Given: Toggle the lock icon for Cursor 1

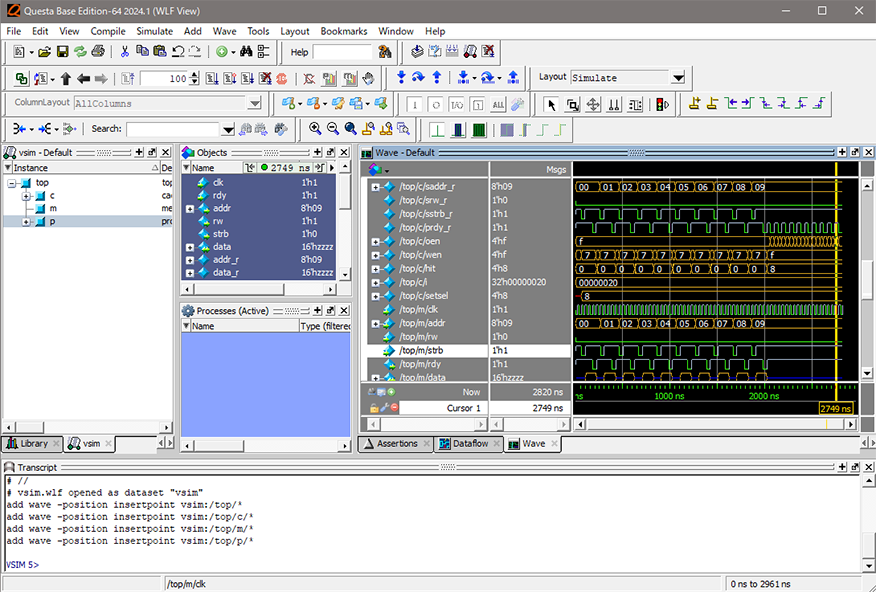Looking at the screenshot, I should click(x=374, y=408).
